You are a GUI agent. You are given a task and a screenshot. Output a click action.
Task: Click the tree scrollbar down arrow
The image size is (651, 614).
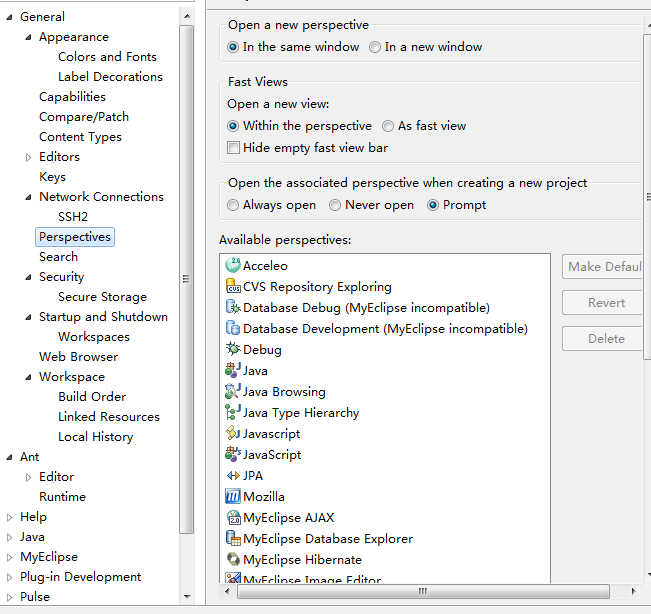pos(187,597)
